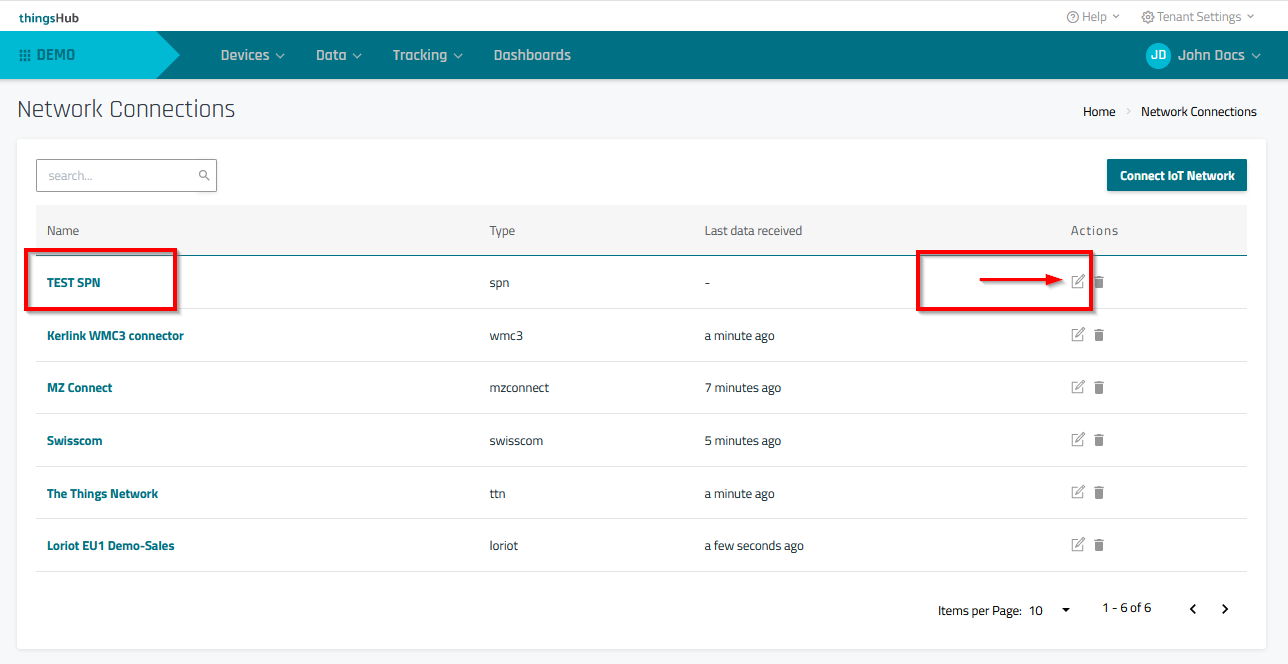The width and height of the screenshot is (1288, 664).
Task: Edit the Loriot EU1 Demo-Sales connection
Action: tap(1078, 545)
